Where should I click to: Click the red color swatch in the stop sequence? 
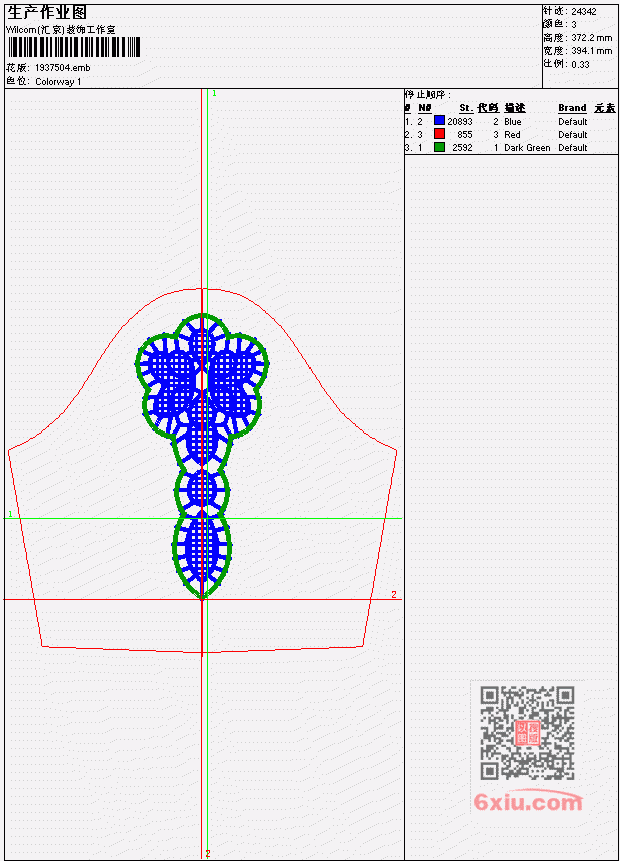(x=439, y=133)
